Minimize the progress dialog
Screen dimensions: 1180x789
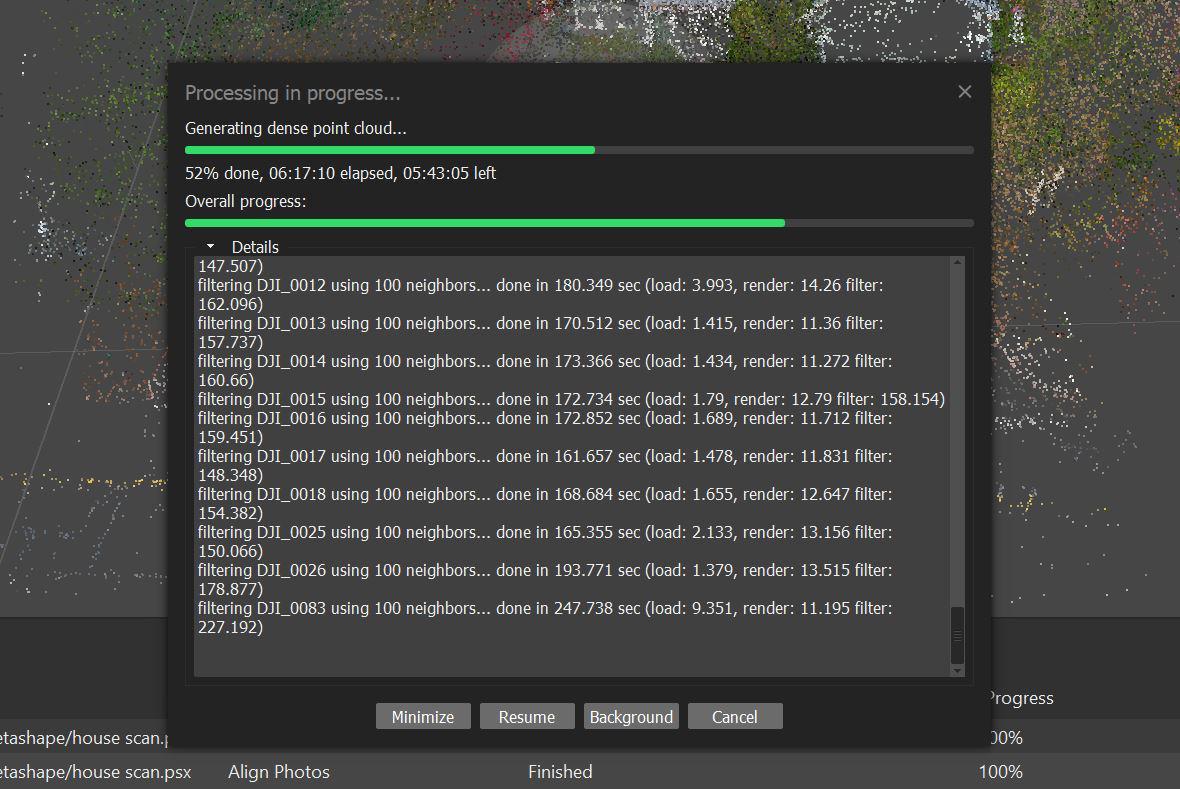click(422, 716)
